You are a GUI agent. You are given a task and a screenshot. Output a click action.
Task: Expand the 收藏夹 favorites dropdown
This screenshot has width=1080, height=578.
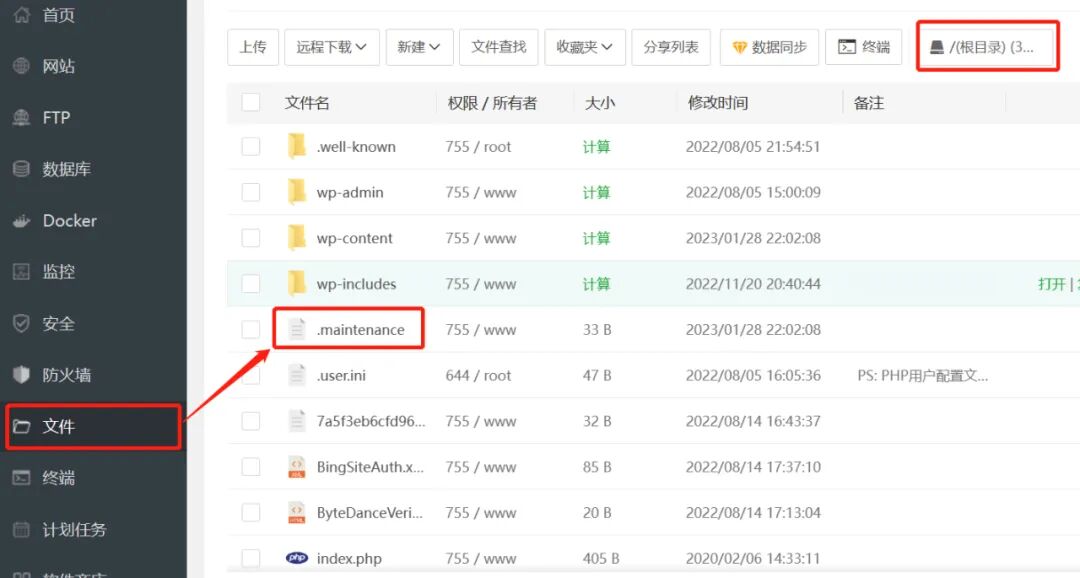pos(584,46)
